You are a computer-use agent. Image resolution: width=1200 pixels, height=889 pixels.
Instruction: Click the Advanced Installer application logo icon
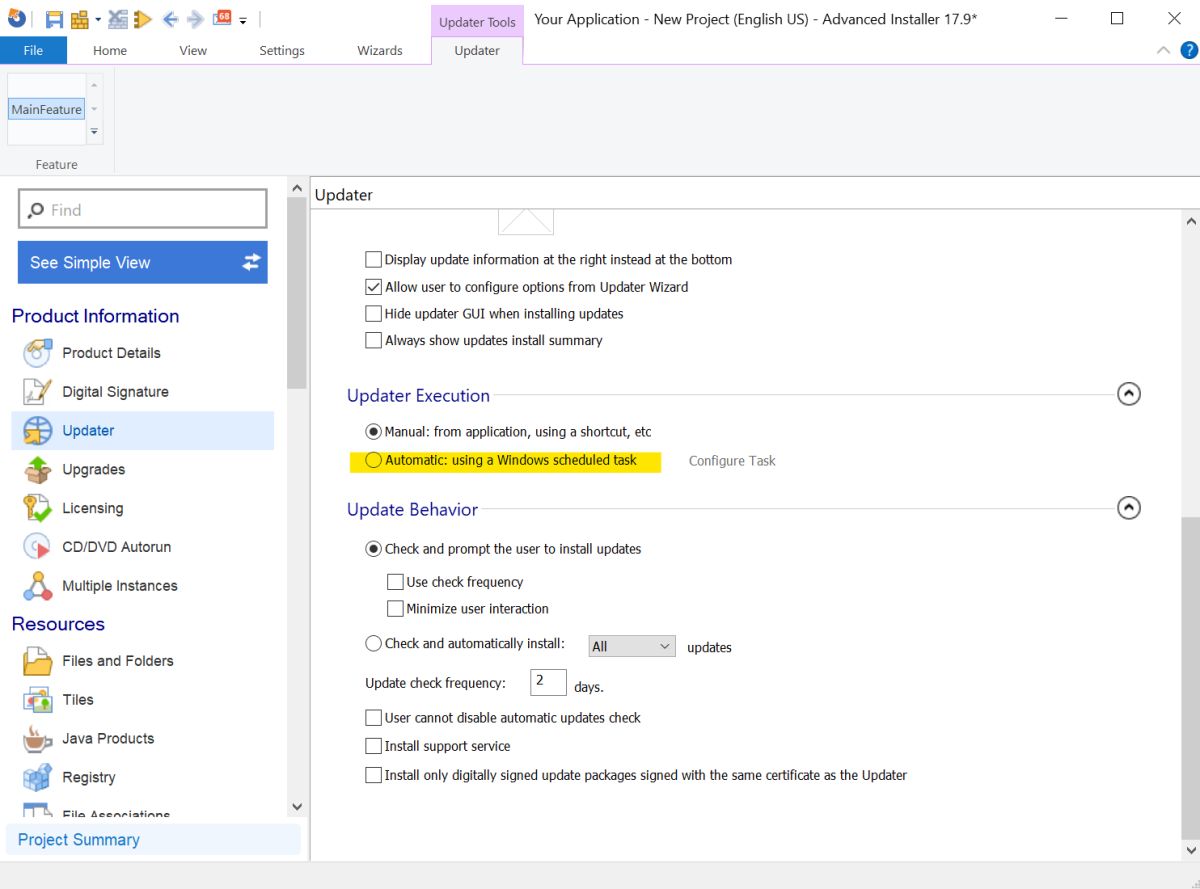17,18
